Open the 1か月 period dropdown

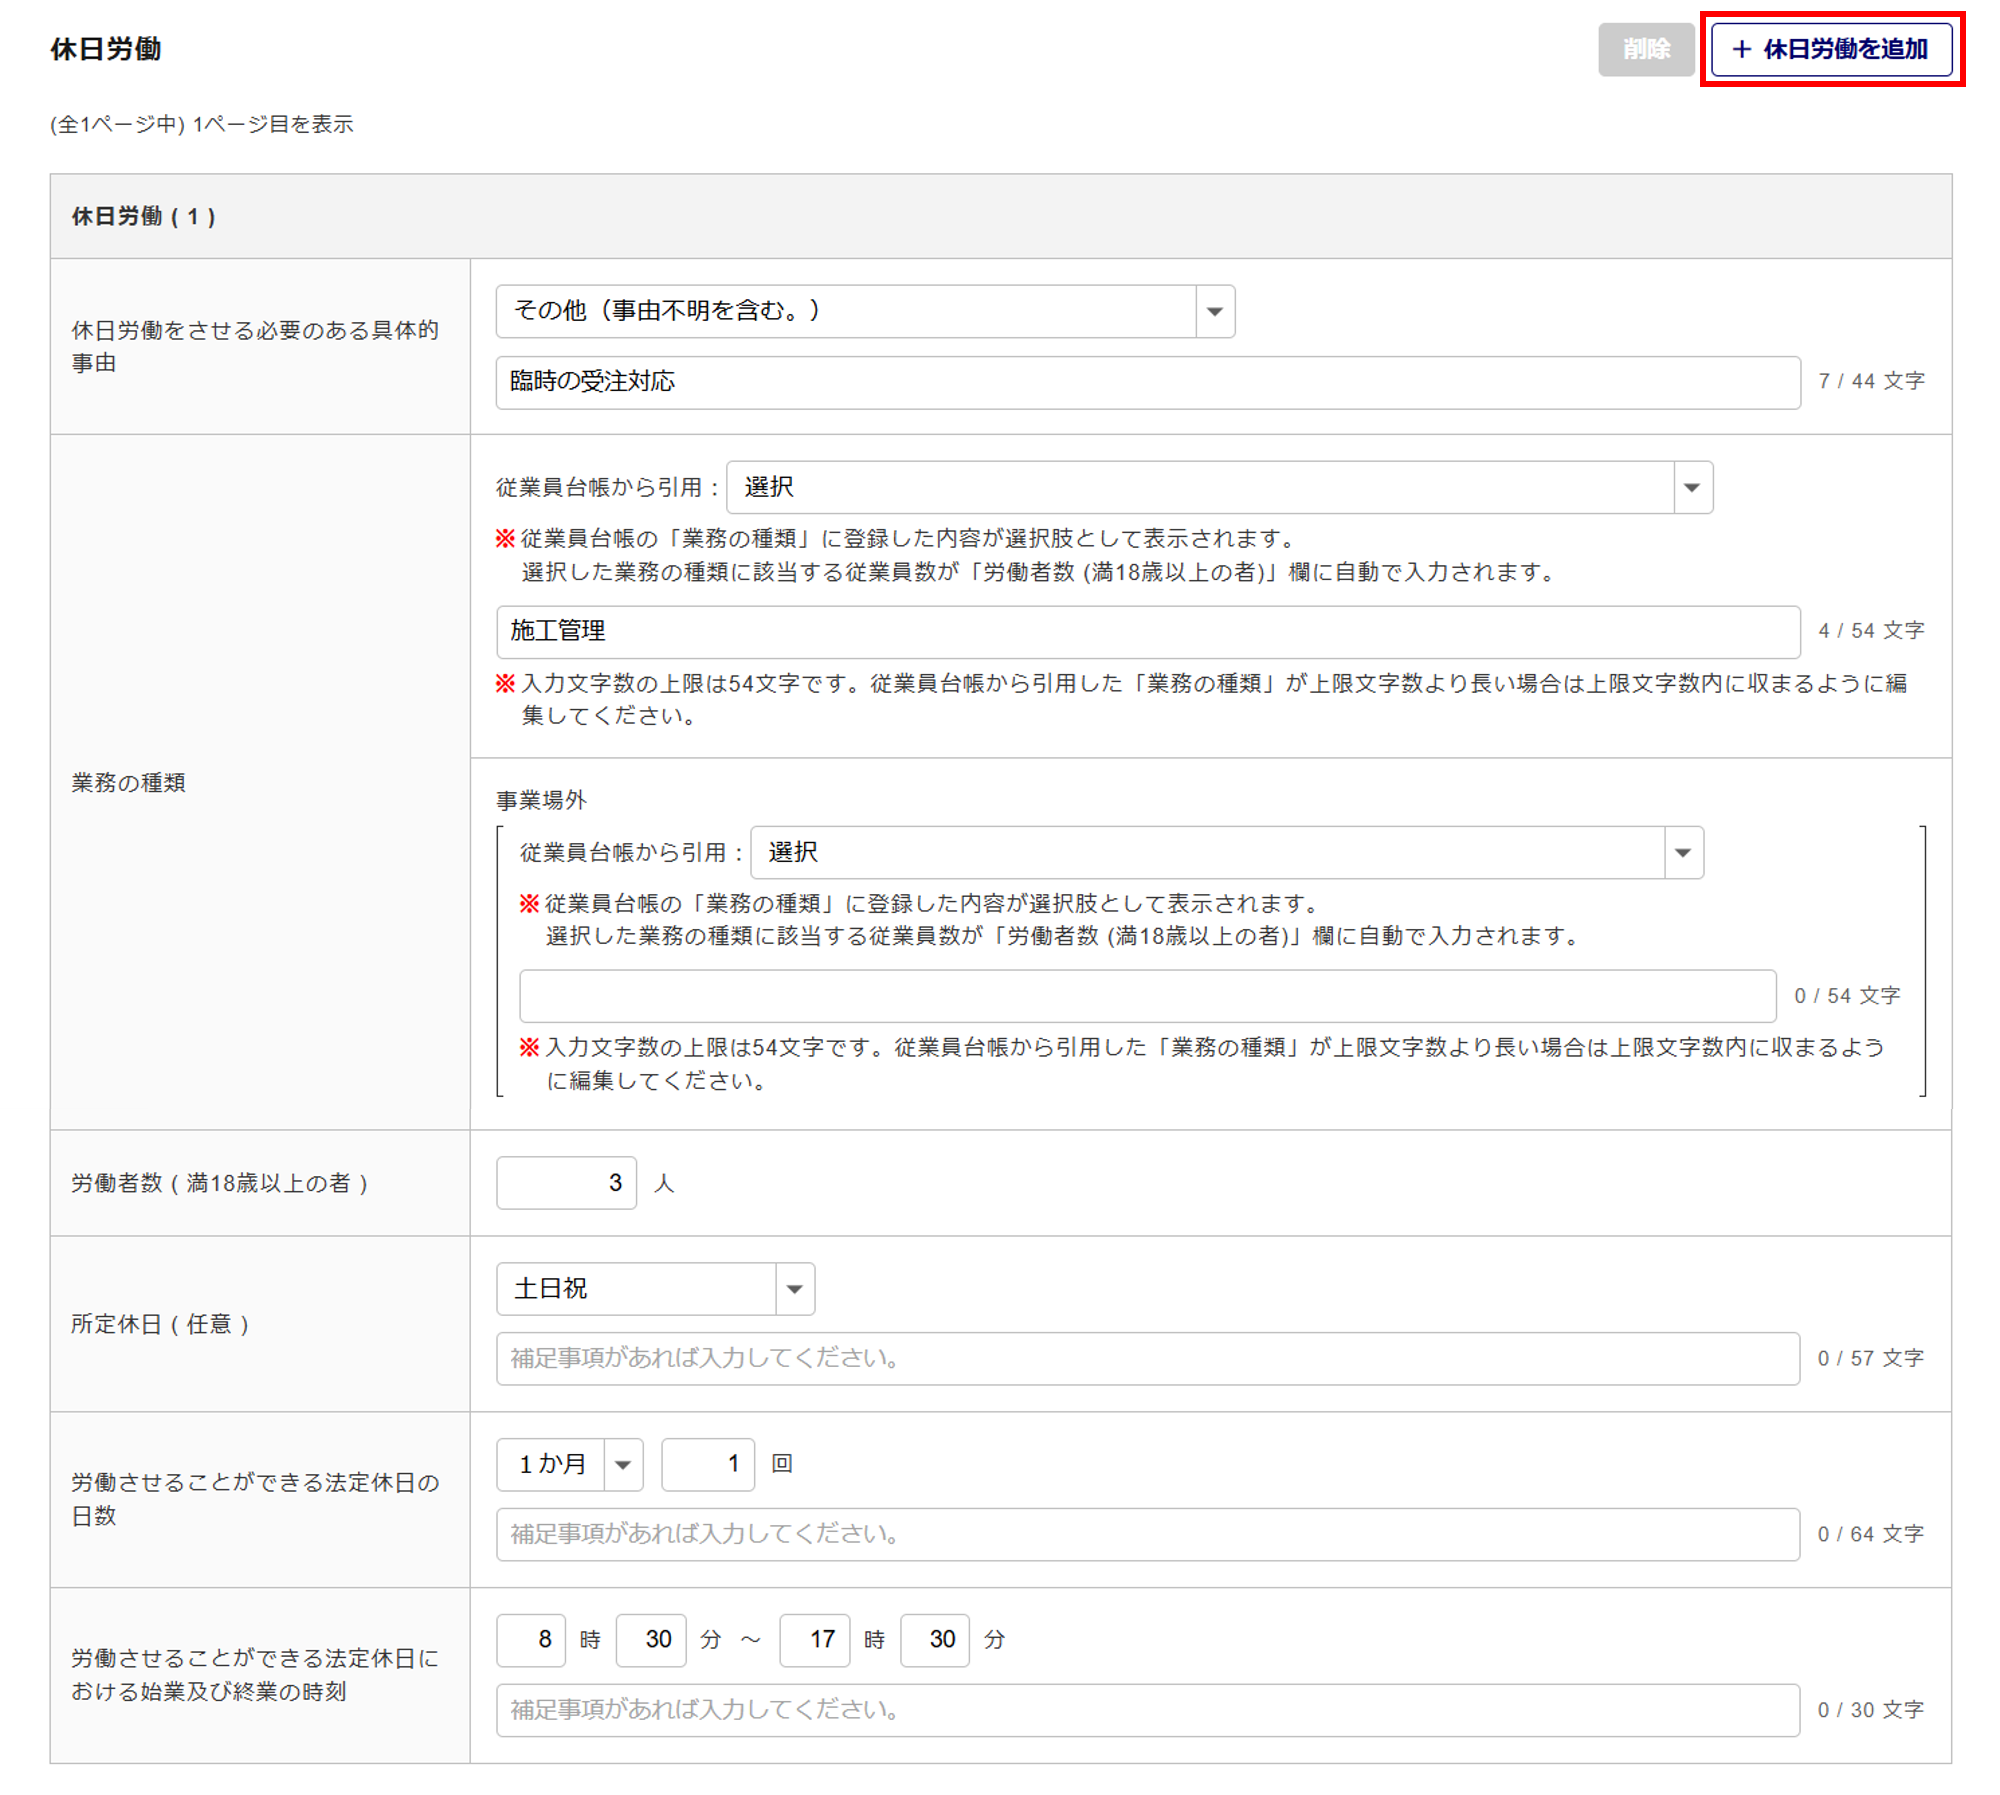[x=569, y=1464]
